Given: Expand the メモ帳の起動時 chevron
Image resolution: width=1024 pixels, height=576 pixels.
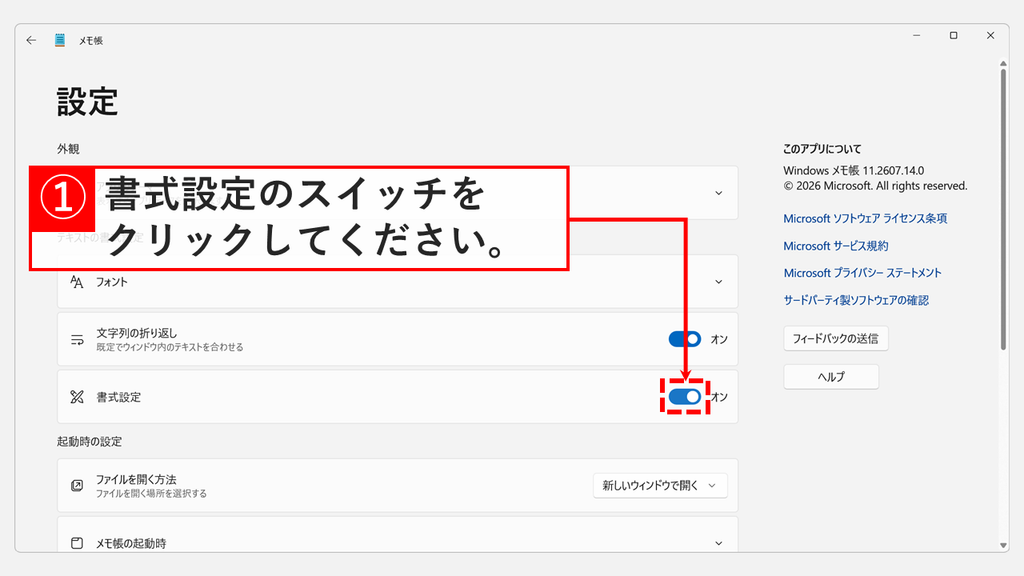Looking at the screenshot, I should (718, 543).
